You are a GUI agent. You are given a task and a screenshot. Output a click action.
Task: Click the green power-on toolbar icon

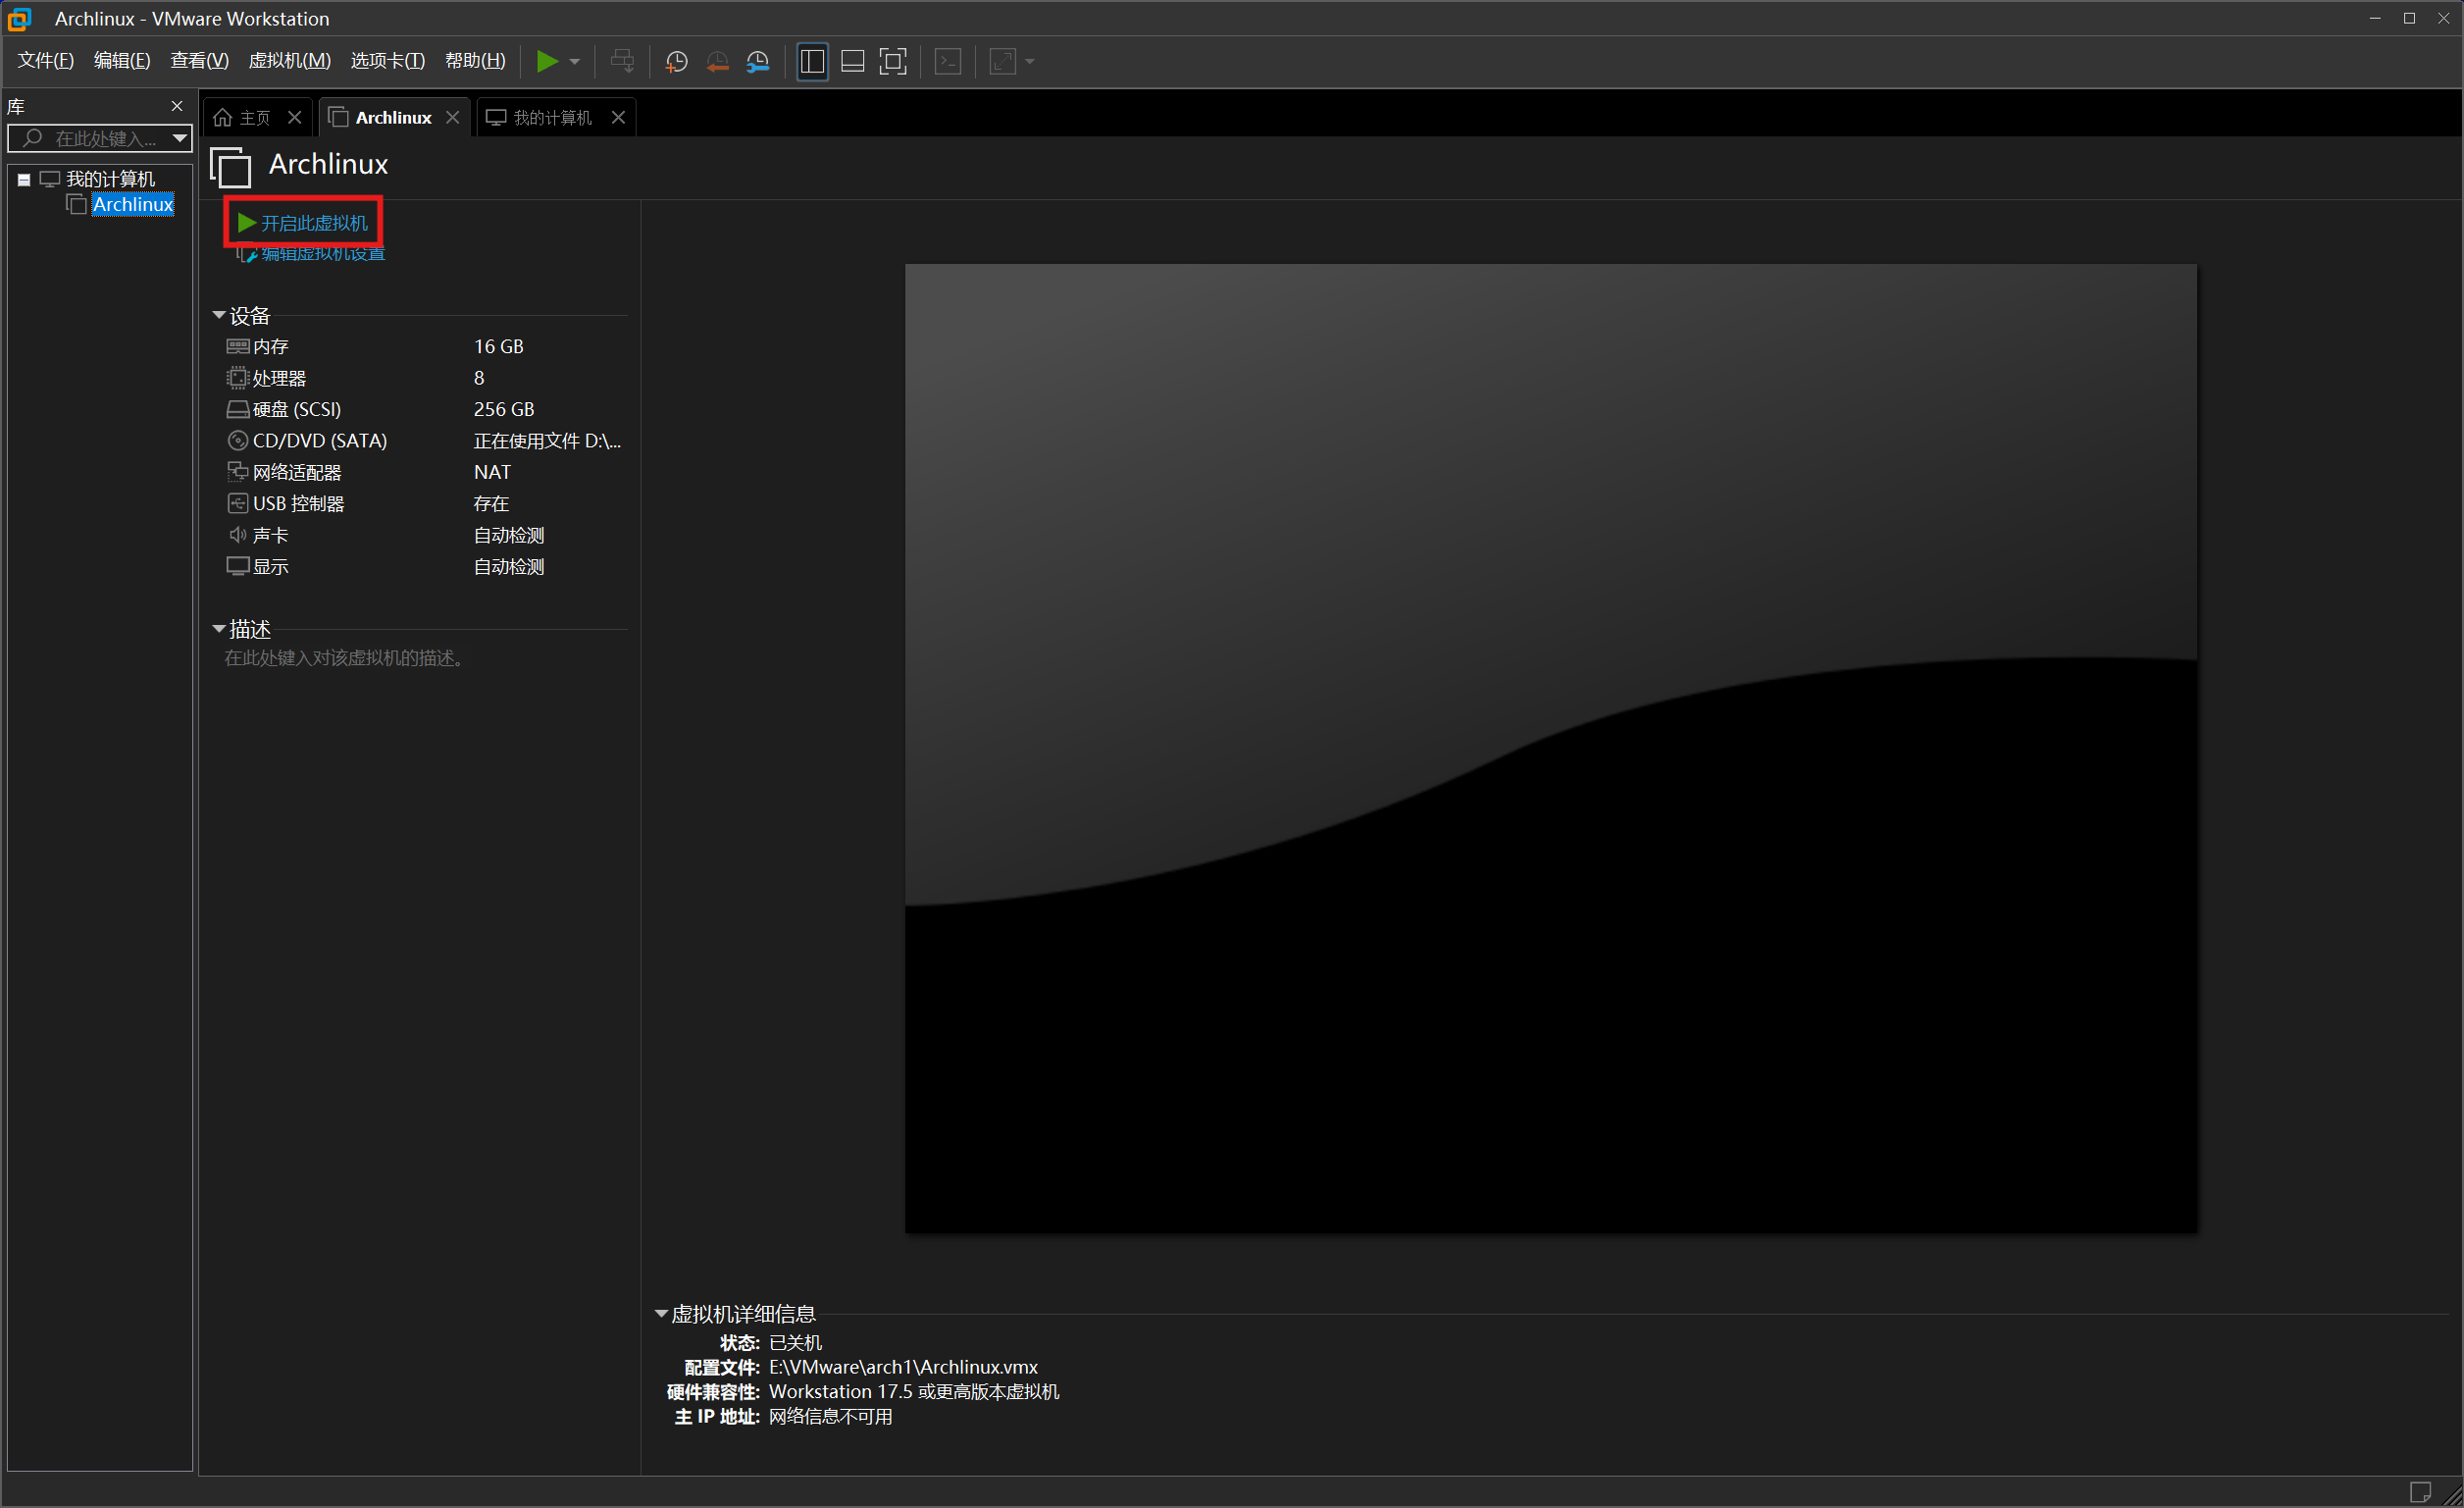pos(547,62)
